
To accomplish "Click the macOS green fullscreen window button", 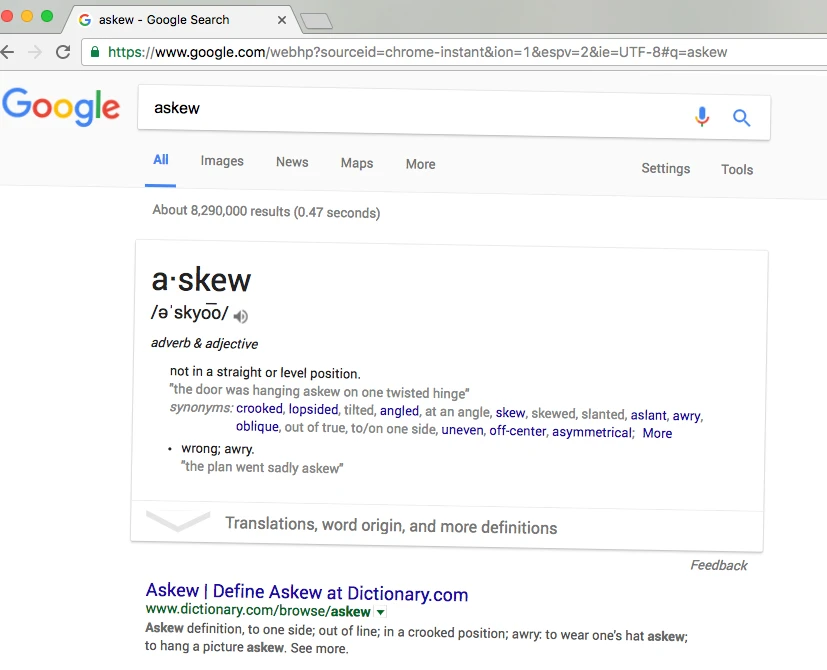I will pyautogui.click(x=47, y=16).
